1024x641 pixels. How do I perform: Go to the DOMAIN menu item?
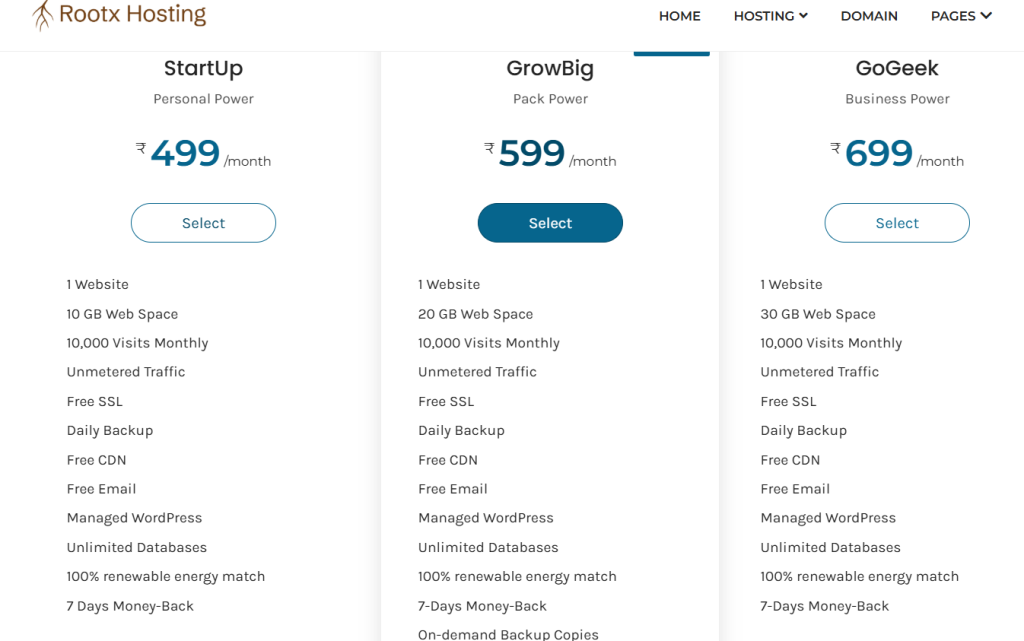[869, 16]
